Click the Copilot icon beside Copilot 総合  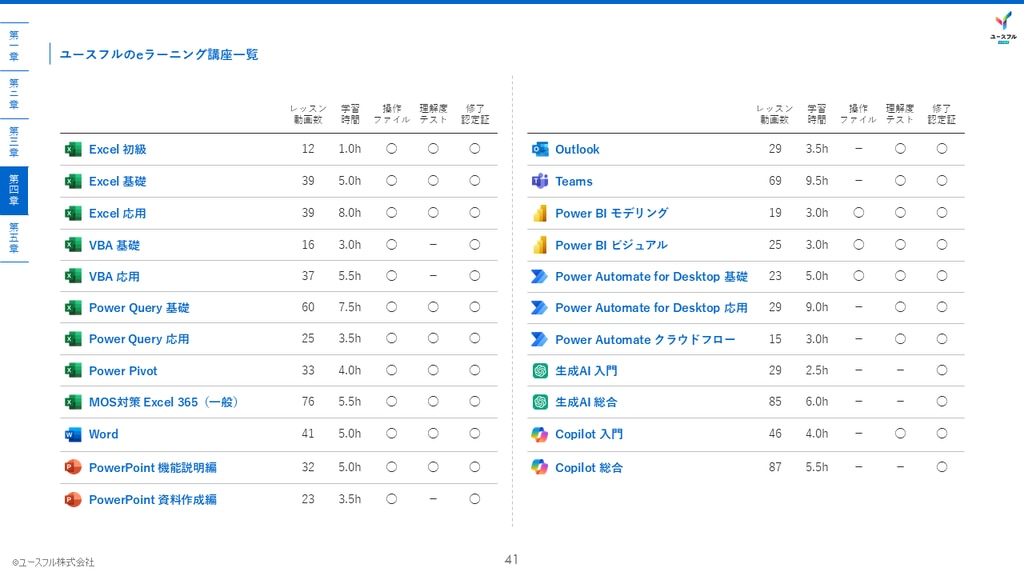click(x=539, y=468)
